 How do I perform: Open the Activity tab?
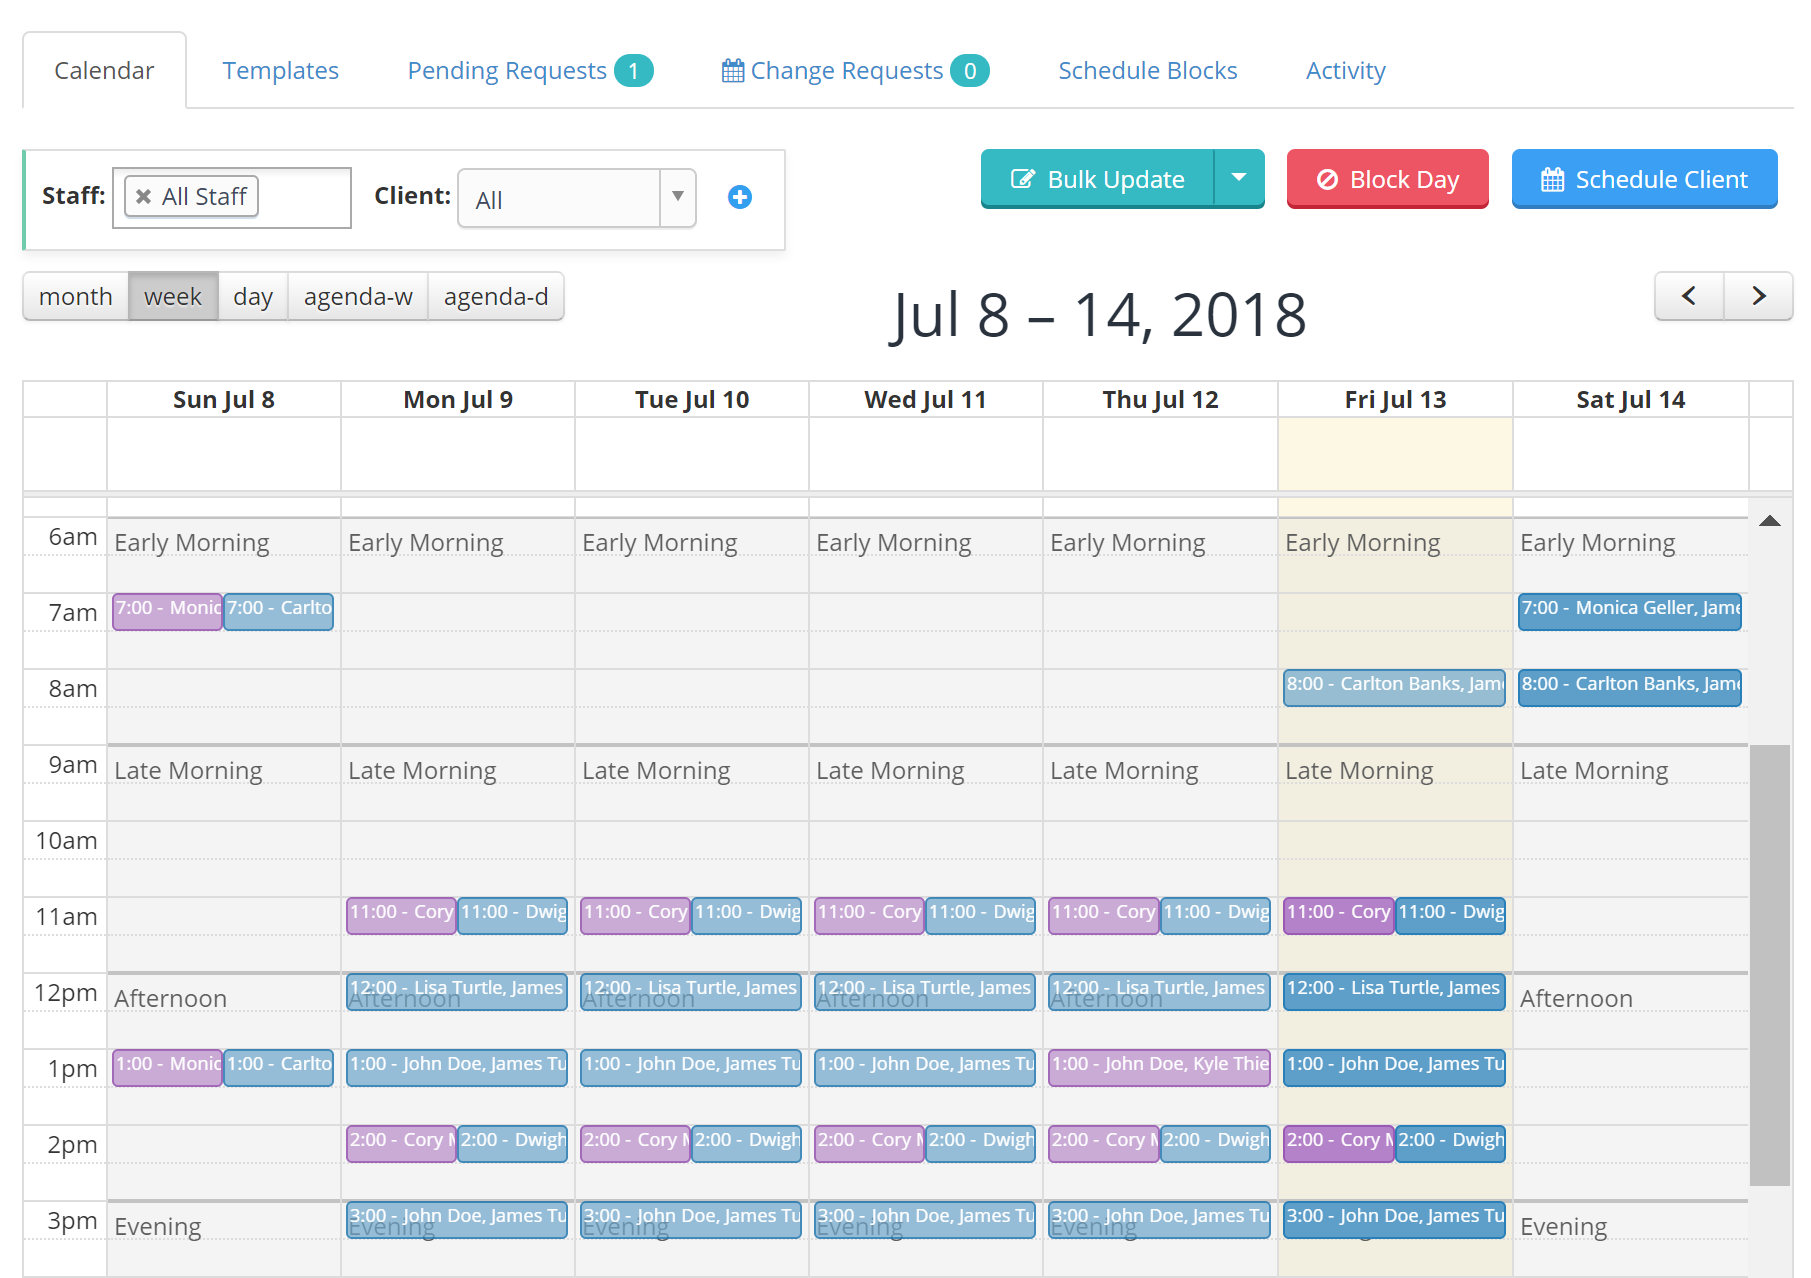coord(1346,71)
